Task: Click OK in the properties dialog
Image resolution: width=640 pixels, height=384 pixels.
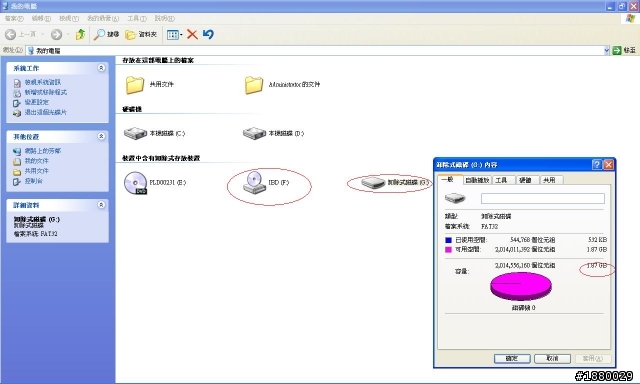Action: pos(512,358)
